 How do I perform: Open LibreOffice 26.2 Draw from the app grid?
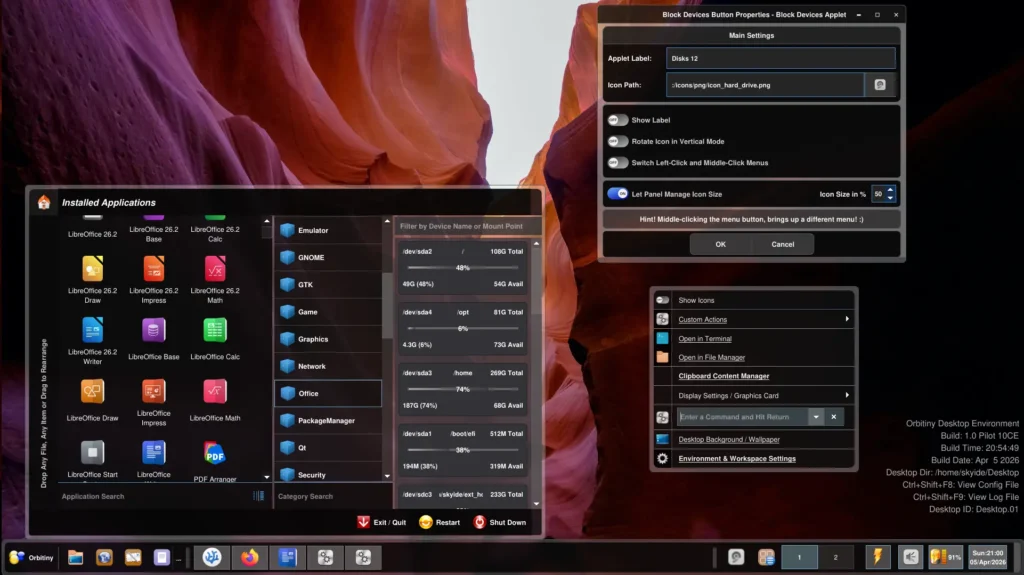pyautogui.click(x=92, y=269)
